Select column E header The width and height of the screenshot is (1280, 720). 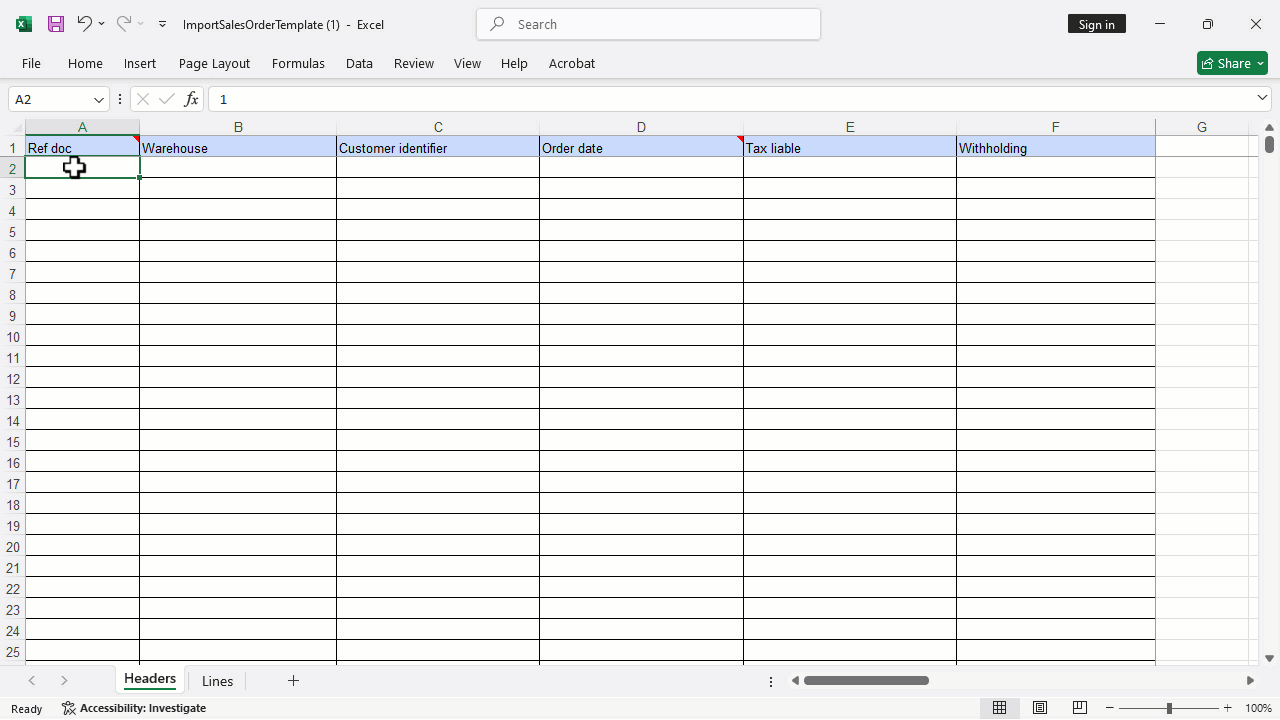(850, 127)
